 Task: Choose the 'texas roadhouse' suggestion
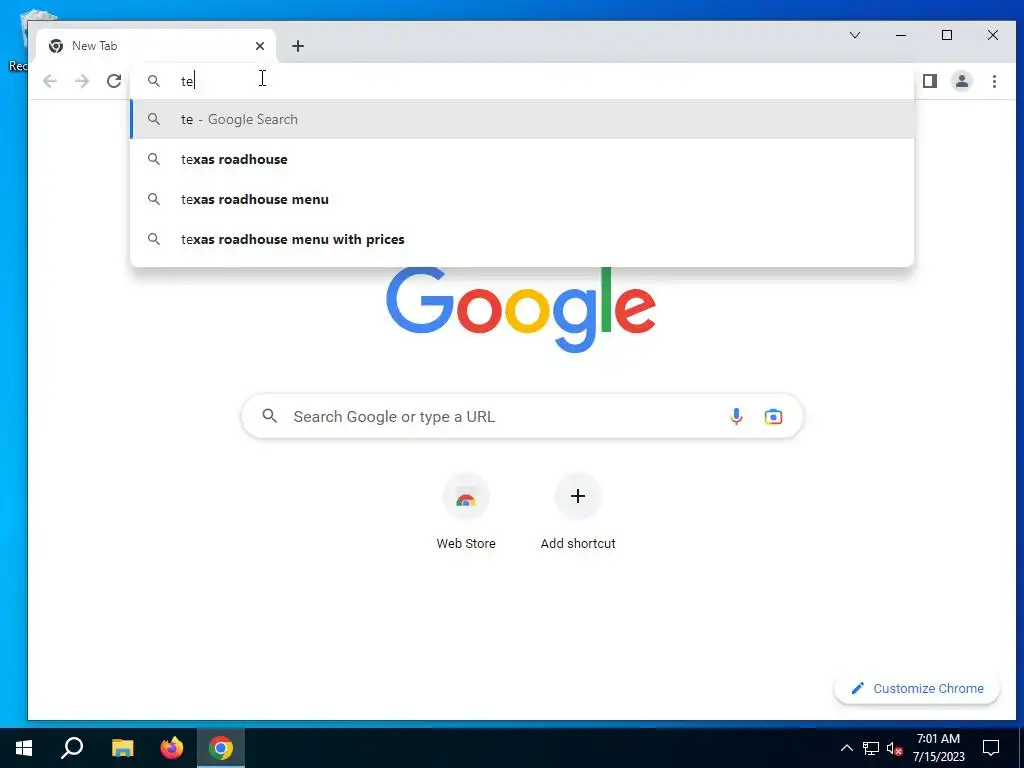coord(522,159)
